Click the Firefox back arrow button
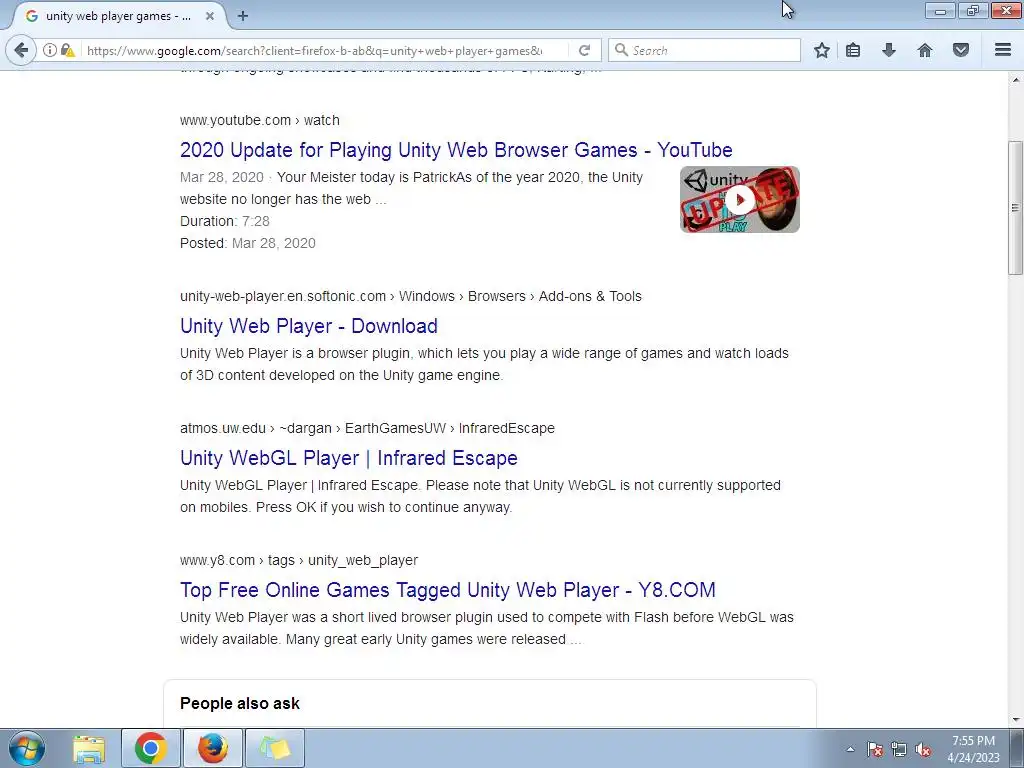 click(x=21, y=50)
